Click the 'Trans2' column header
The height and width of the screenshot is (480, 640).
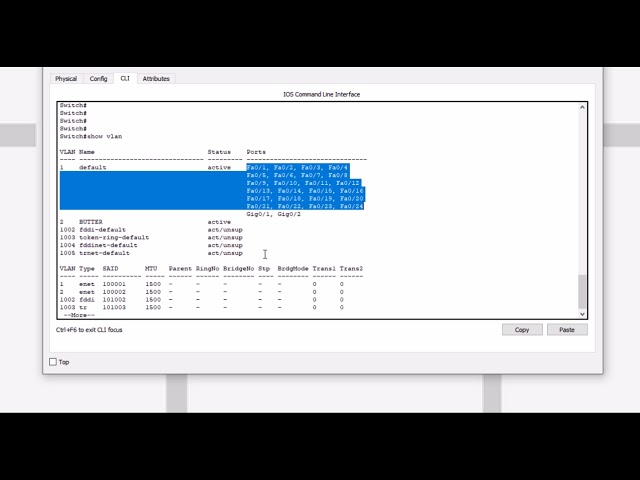[x=351, y=269]
